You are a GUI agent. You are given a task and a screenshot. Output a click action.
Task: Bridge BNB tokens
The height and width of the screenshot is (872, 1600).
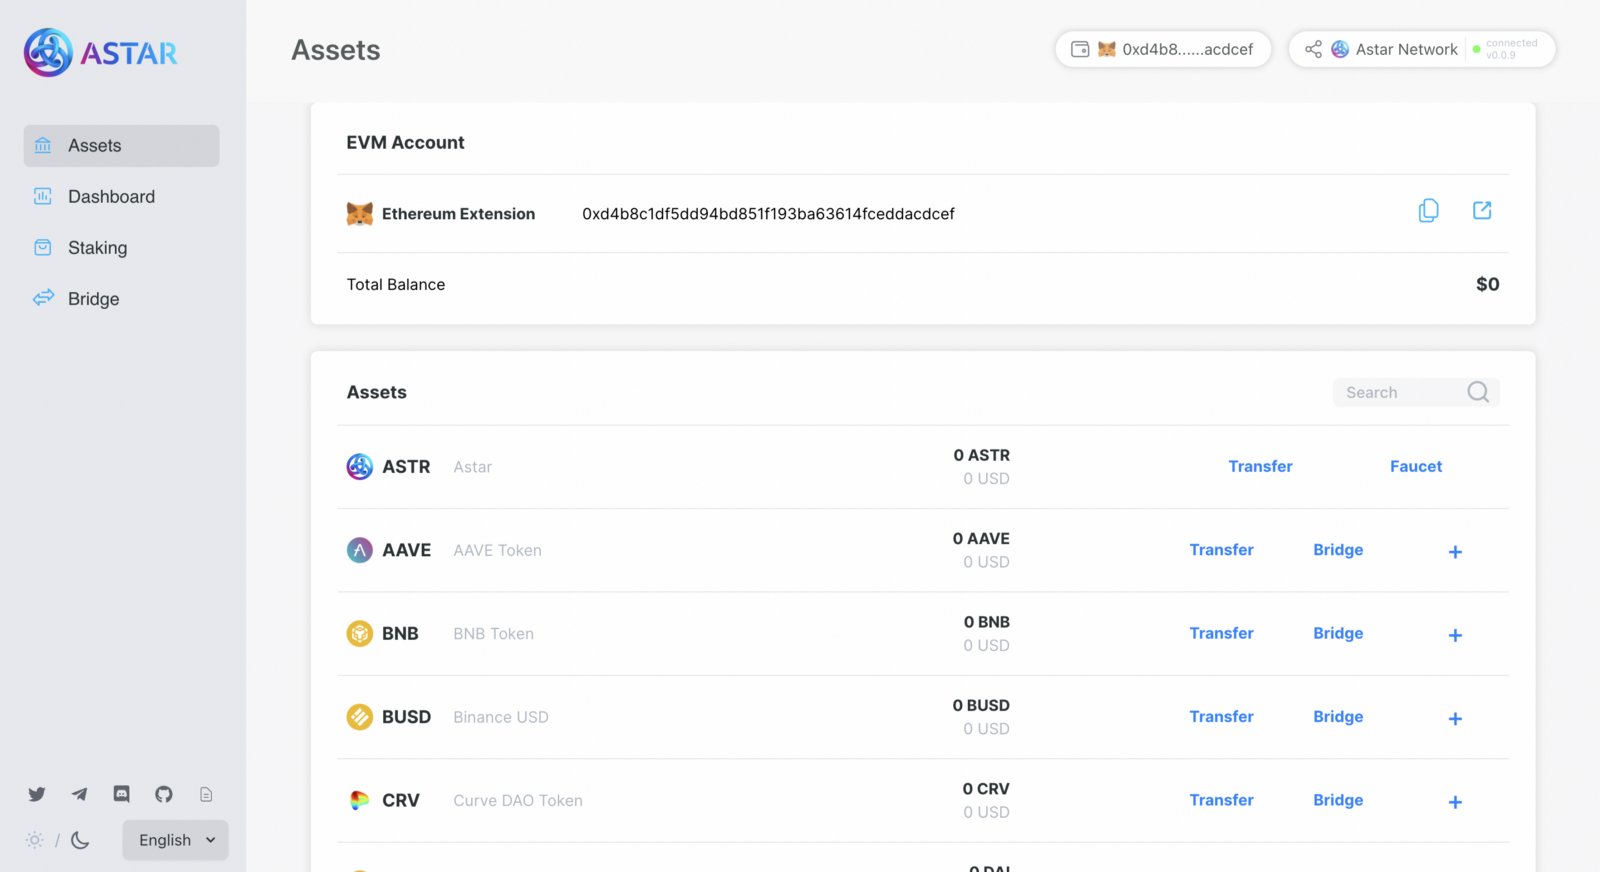click(1338, 633)
